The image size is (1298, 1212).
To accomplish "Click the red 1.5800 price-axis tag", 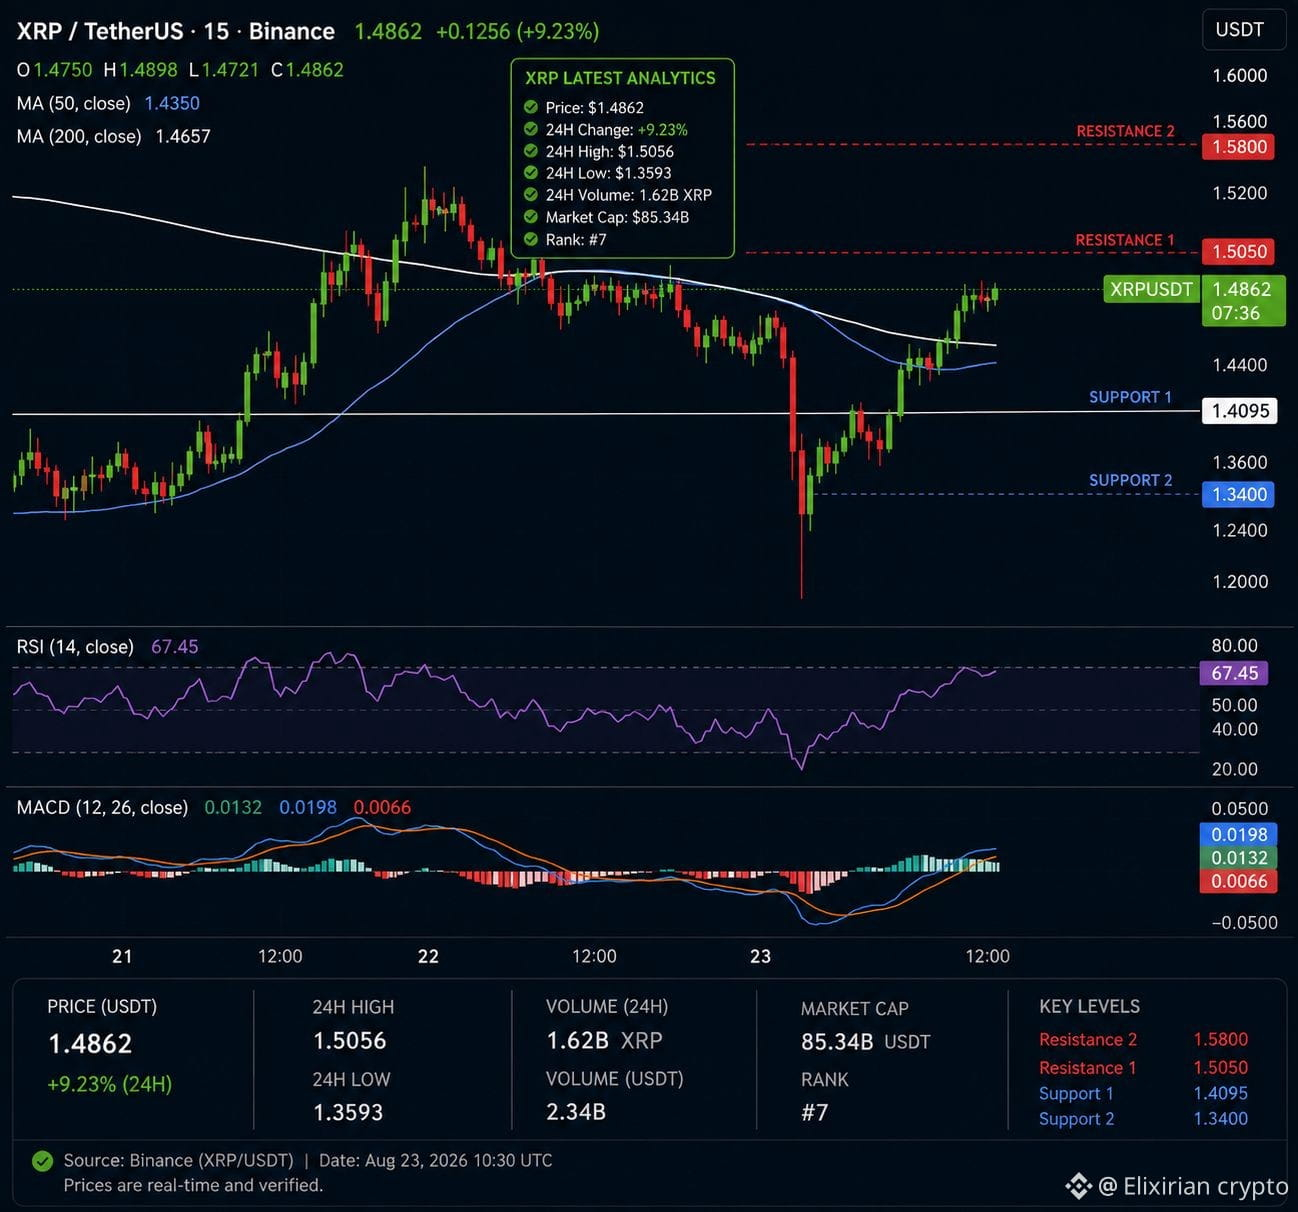I will (1240, 147).
